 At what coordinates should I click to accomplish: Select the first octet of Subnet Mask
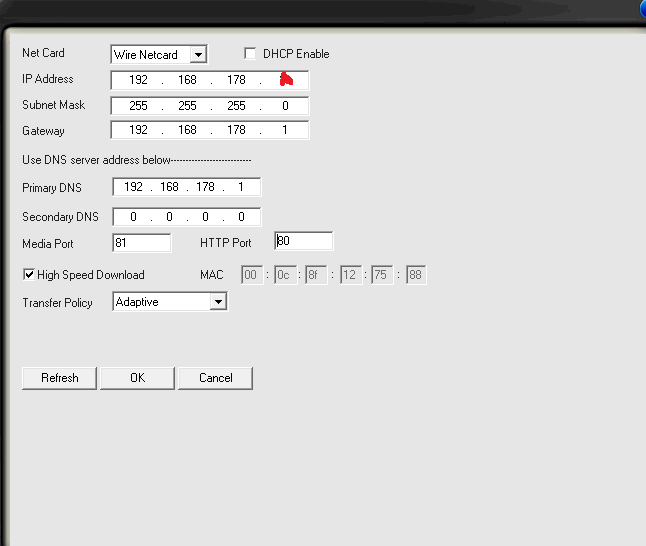click(x=138, y=106)
